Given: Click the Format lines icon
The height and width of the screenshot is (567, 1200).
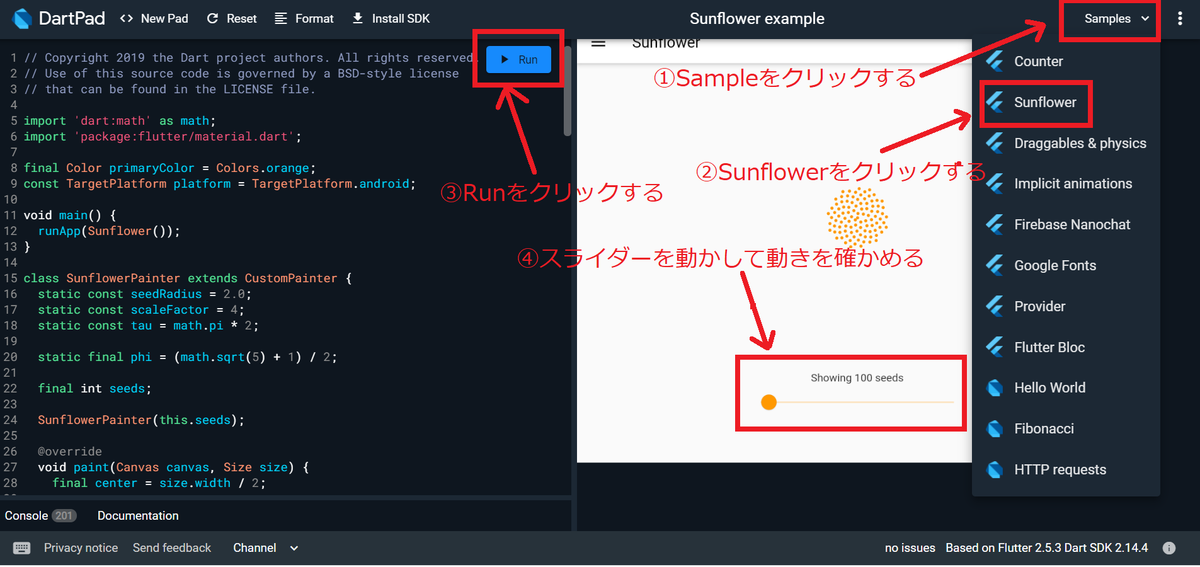Looking at the screenshot, I should pyautogui.click(x=281, y=19).
